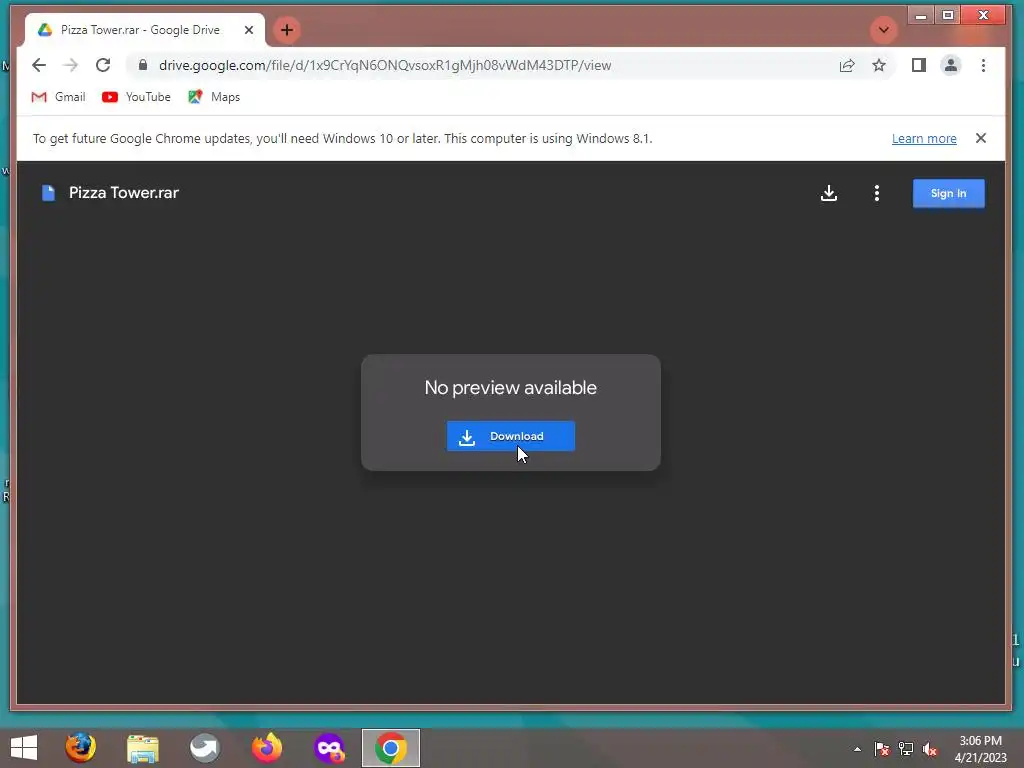Click the Learn more link
The image size is (1024, 768).
point(924,138)
